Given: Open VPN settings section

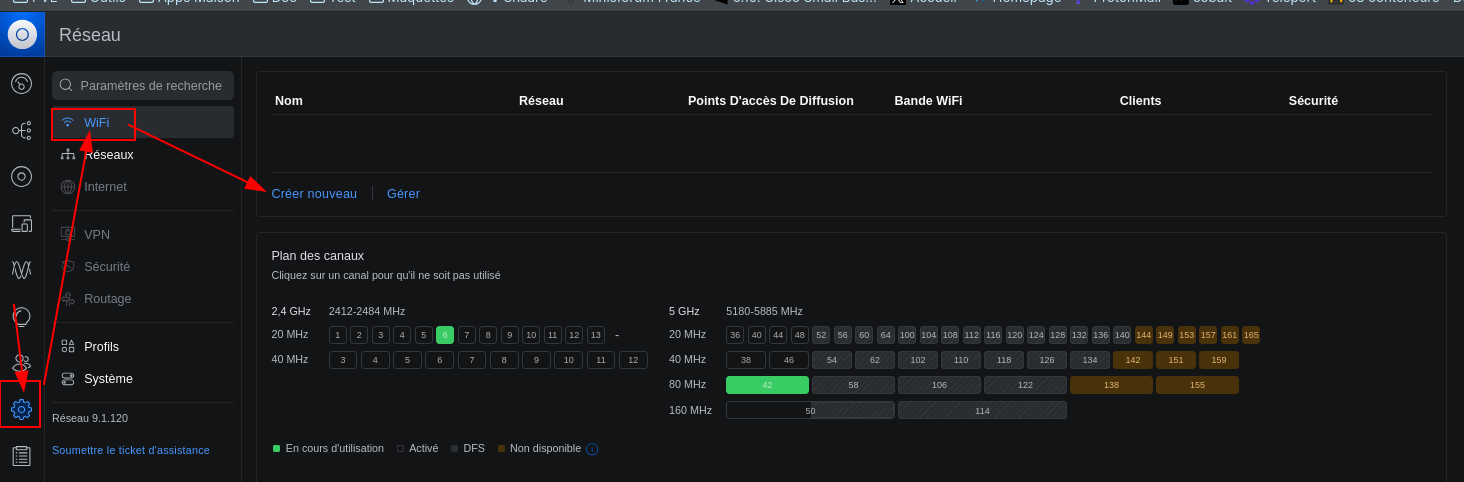Looking at the screenshot, I should [143, 235].
